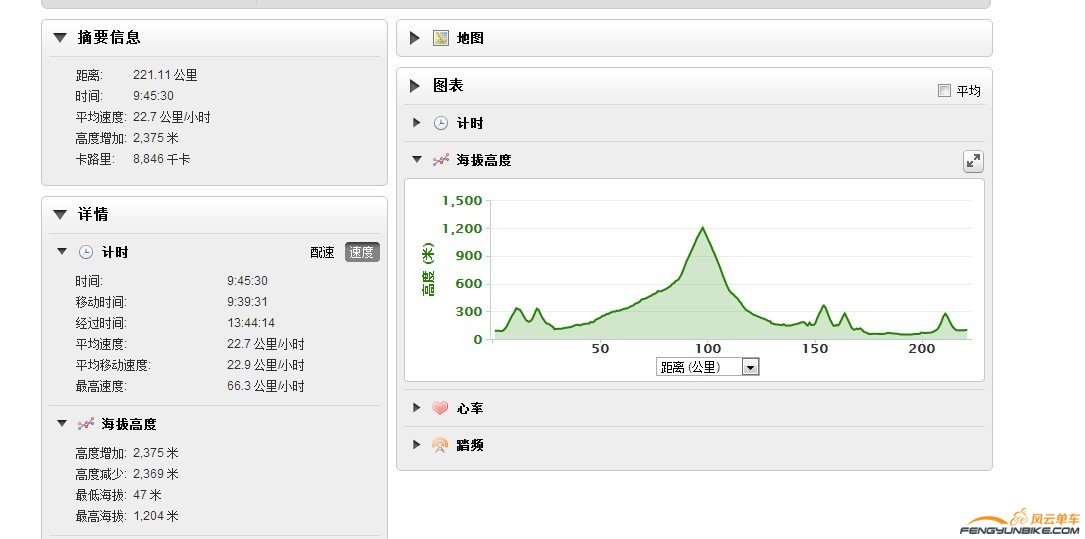Click the clock icon in chart 计时 row
Screen dimensions: 1085x539
441,123
